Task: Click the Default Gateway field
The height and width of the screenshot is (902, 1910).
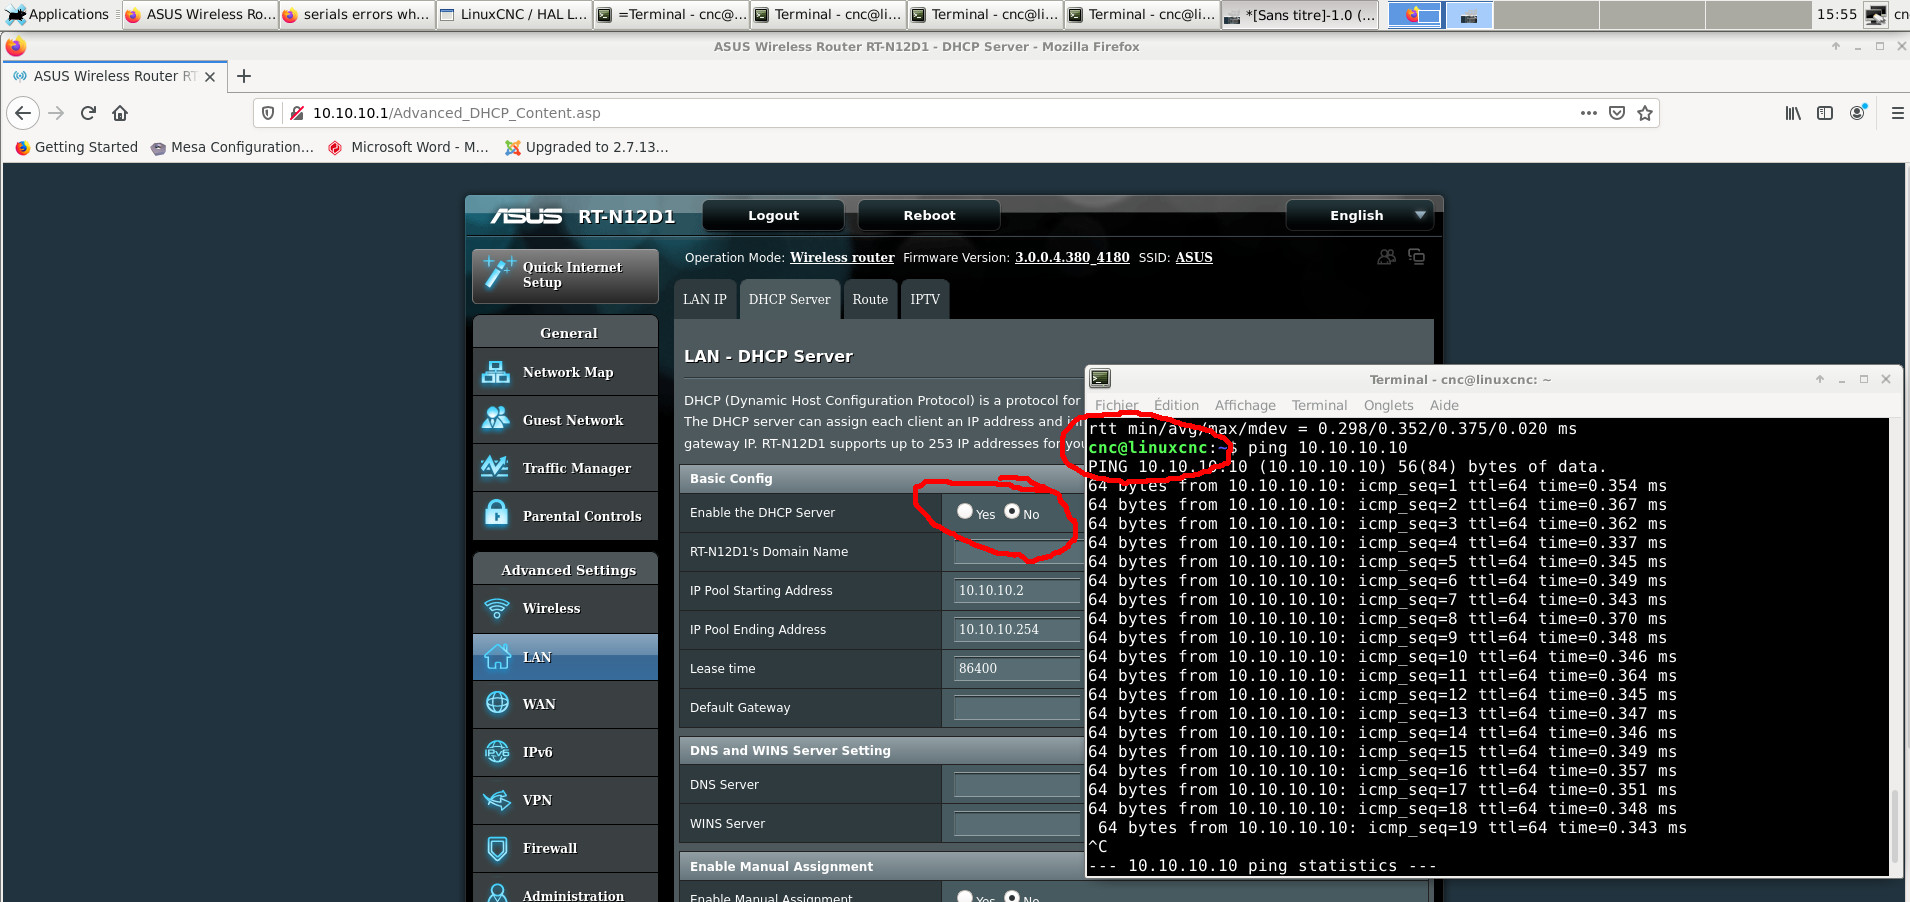Action: 1018,707
